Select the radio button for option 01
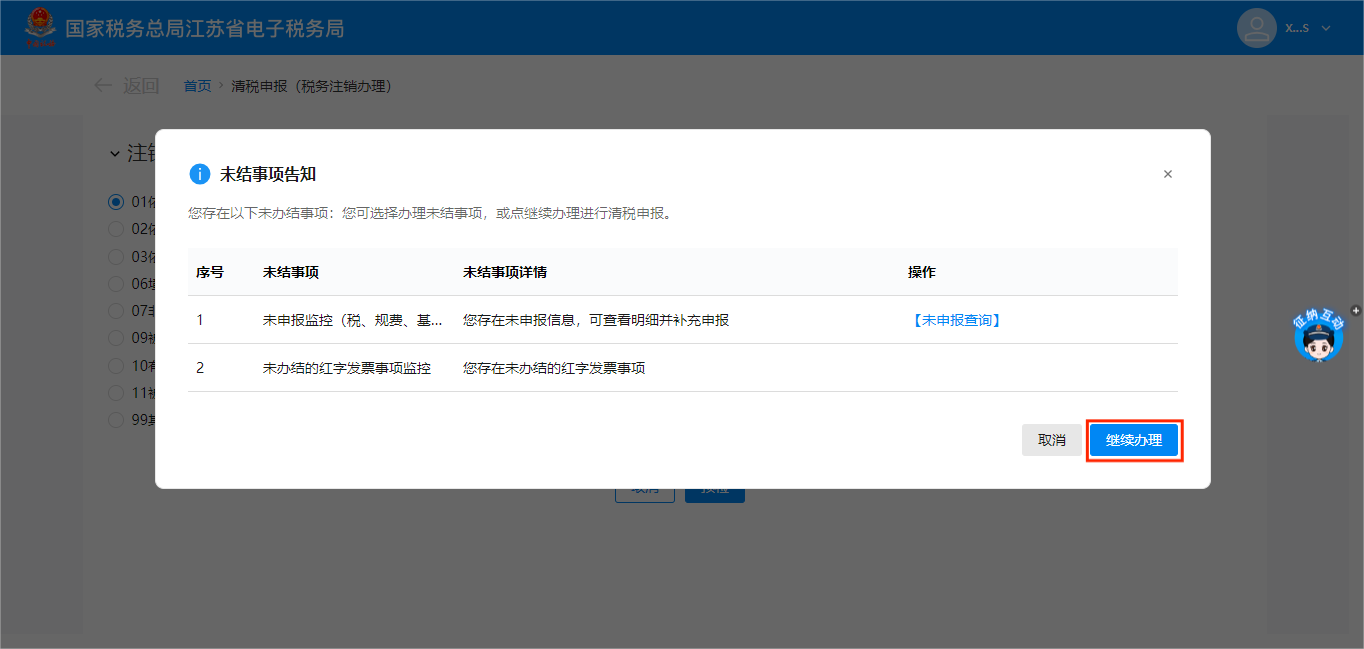Screen dimensions: 1364x649 pos(116,202)
